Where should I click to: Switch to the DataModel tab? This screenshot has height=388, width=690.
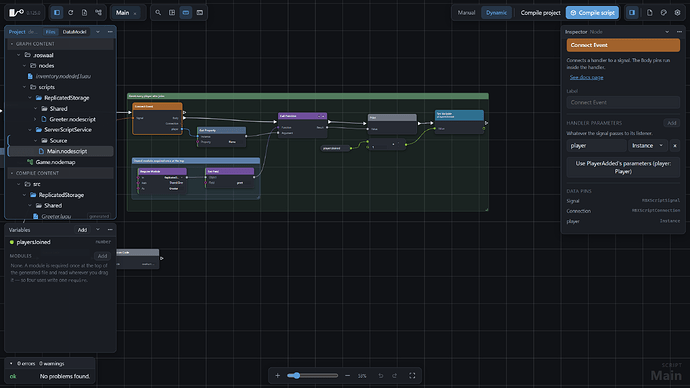74,32
